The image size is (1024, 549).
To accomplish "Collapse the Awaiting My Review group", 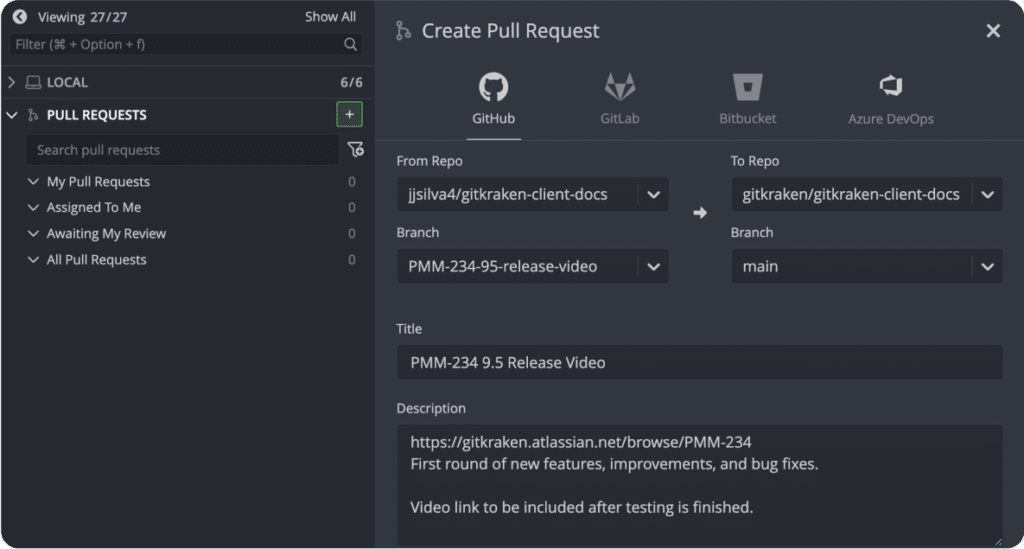I will pos(33,234).
